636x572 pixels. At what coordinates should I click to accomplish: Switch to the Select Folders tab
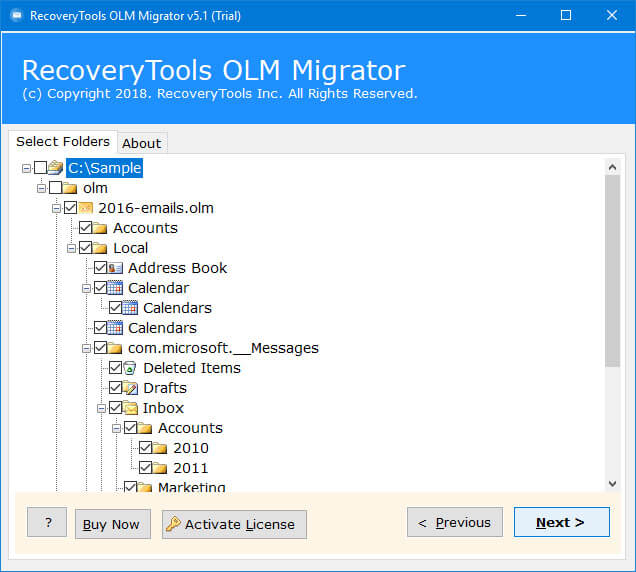[63, 142]
